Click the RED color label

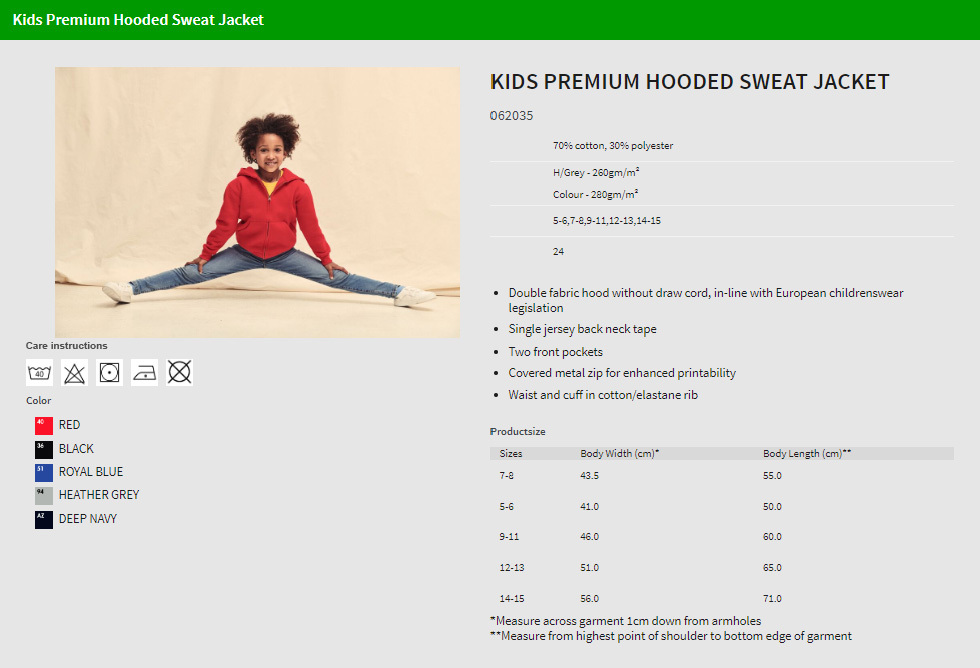pyautogui.click(x=69, y=425)
